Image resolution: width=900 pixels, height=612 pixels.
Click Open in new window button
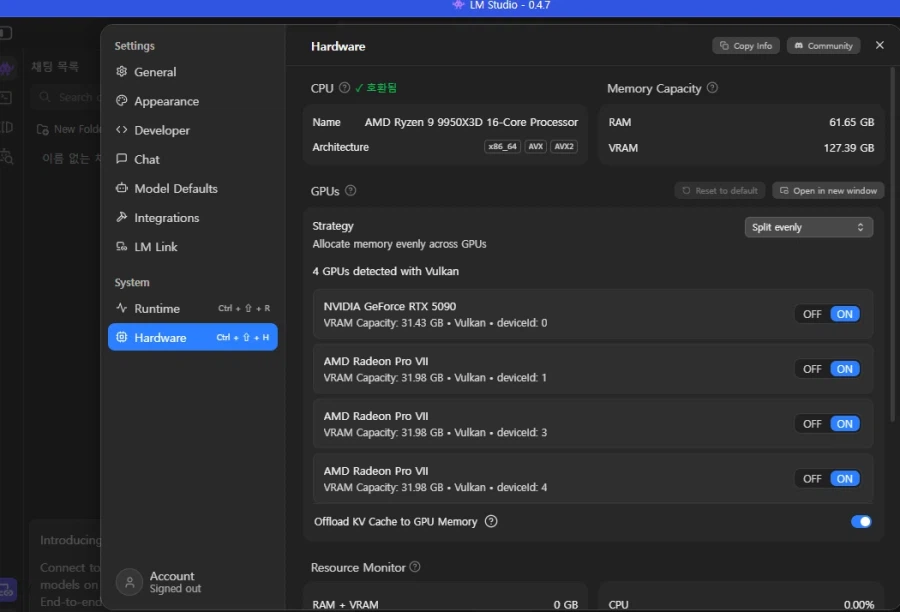pyautogui.click(x=828, y=191)
